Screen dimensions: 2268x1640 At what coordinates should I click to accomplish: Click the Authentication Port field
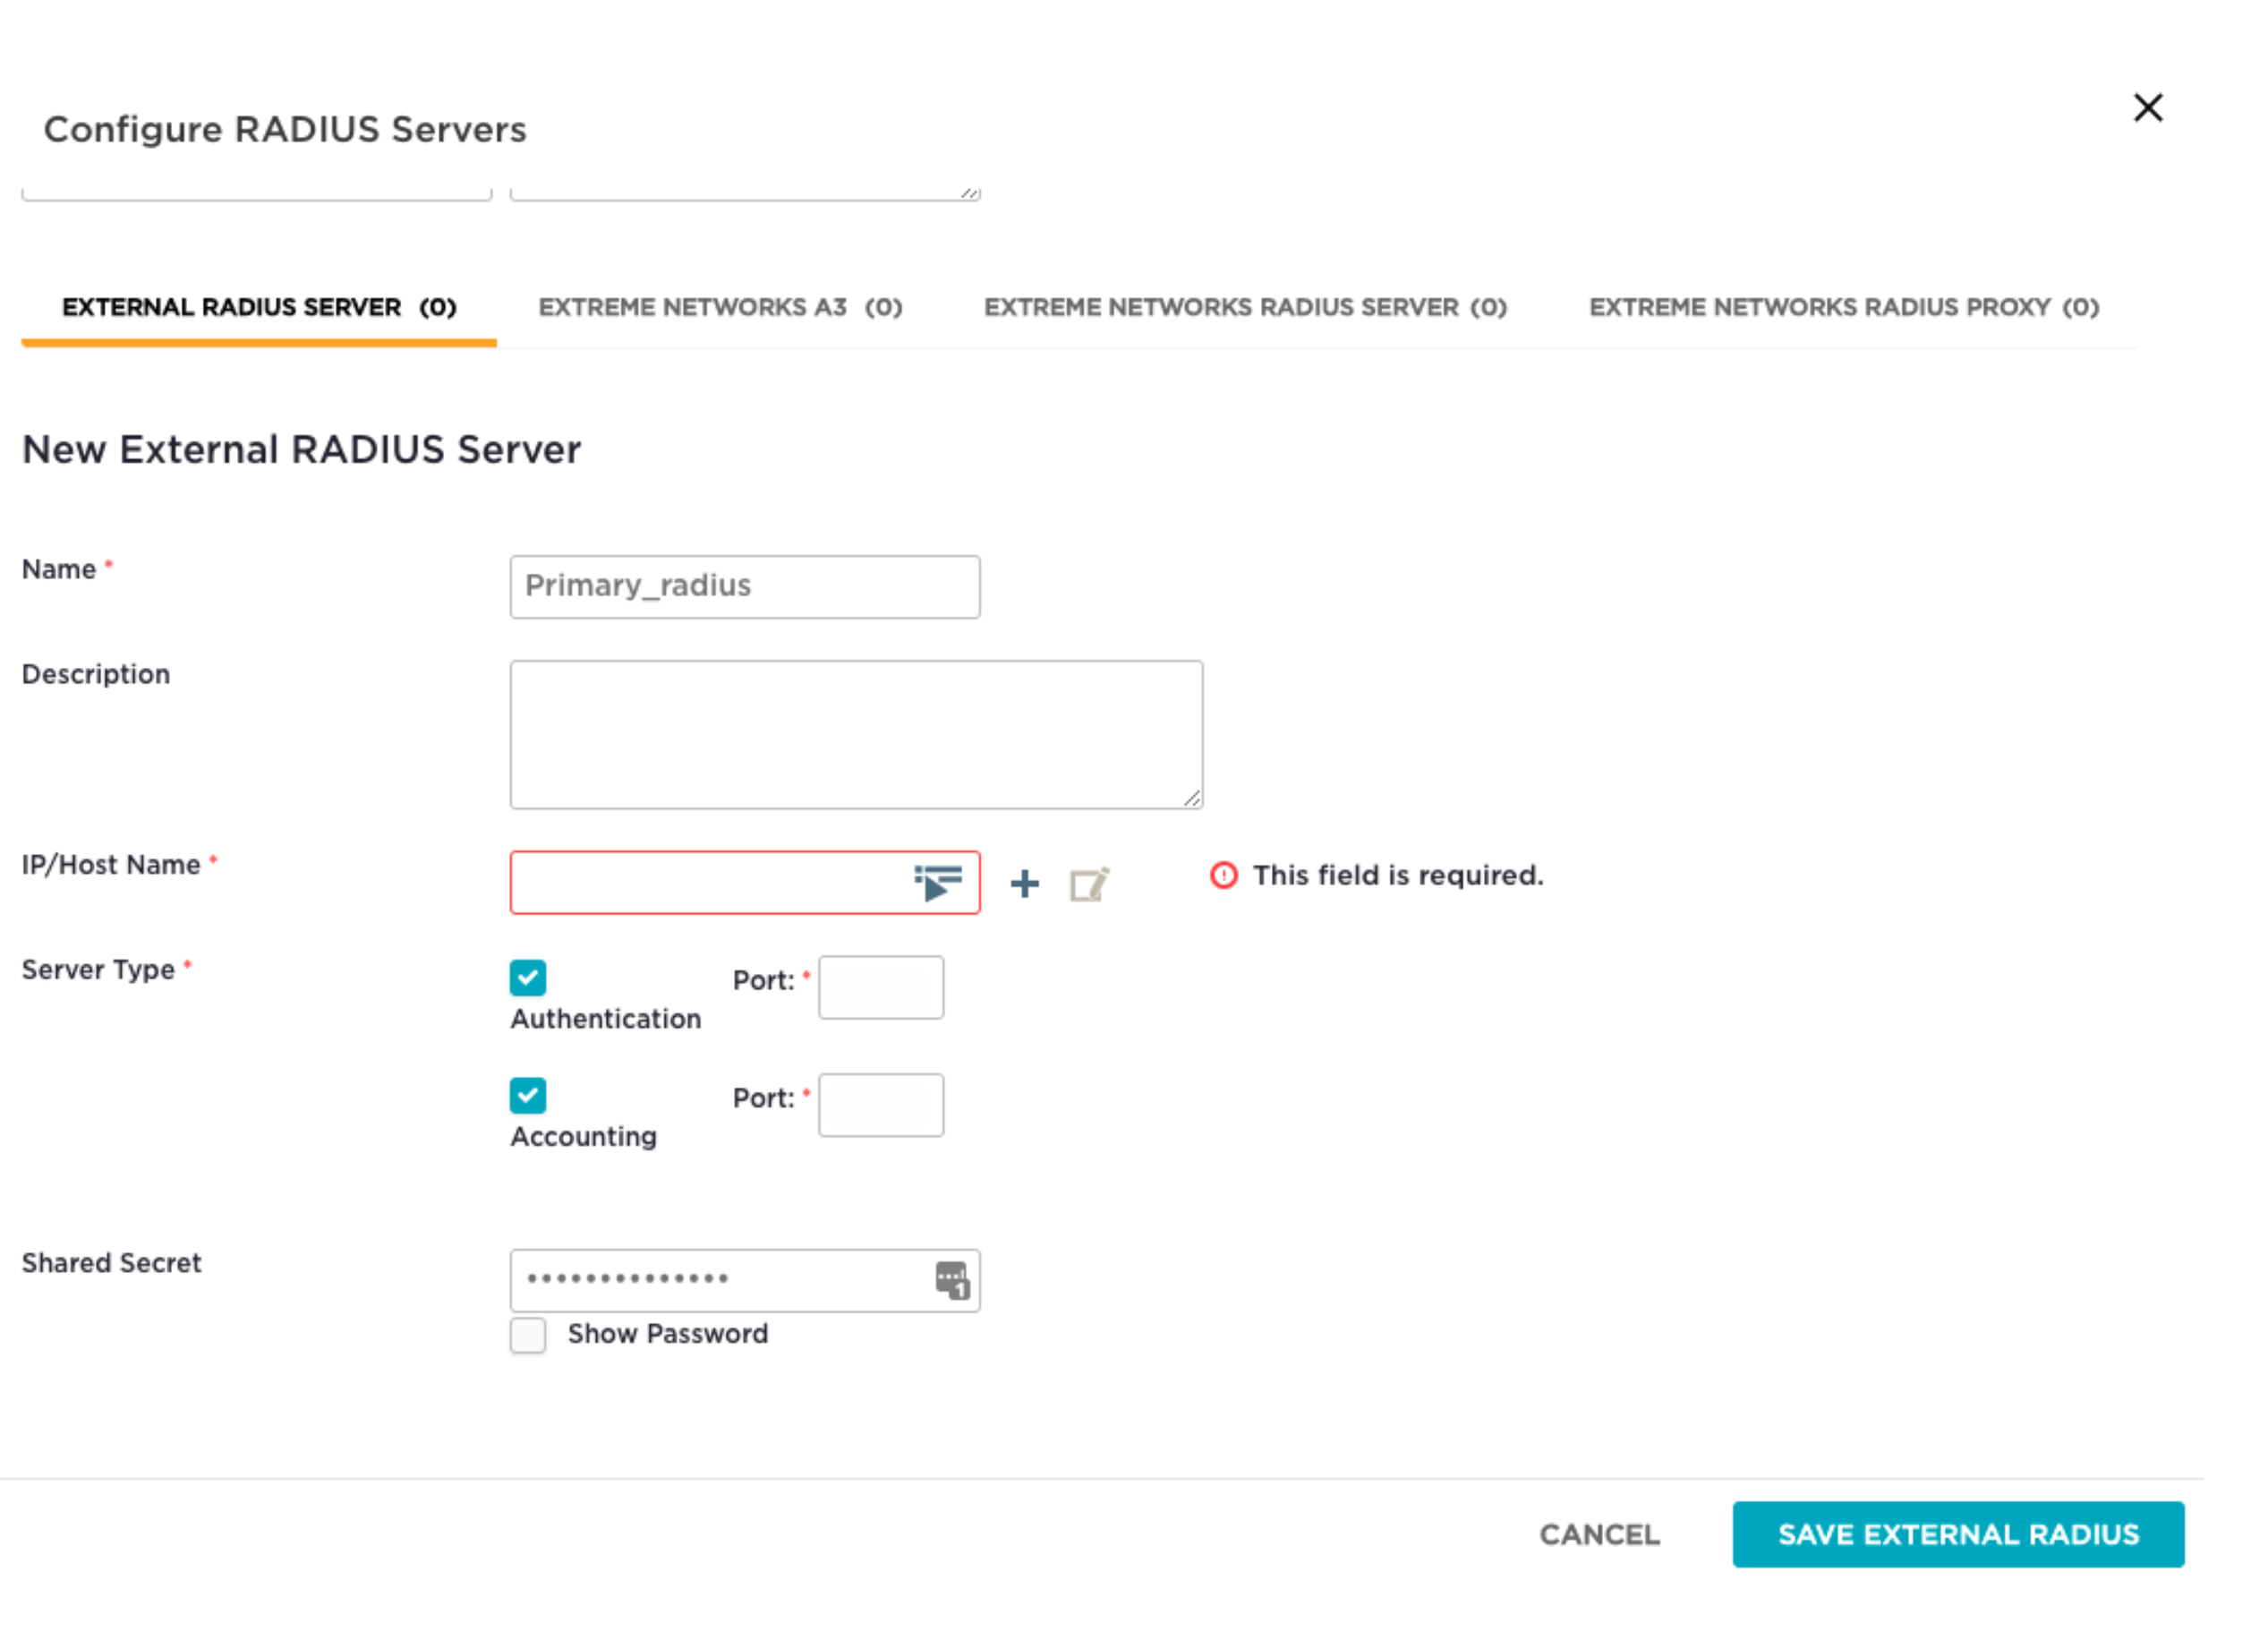click(x=879, y=987)
